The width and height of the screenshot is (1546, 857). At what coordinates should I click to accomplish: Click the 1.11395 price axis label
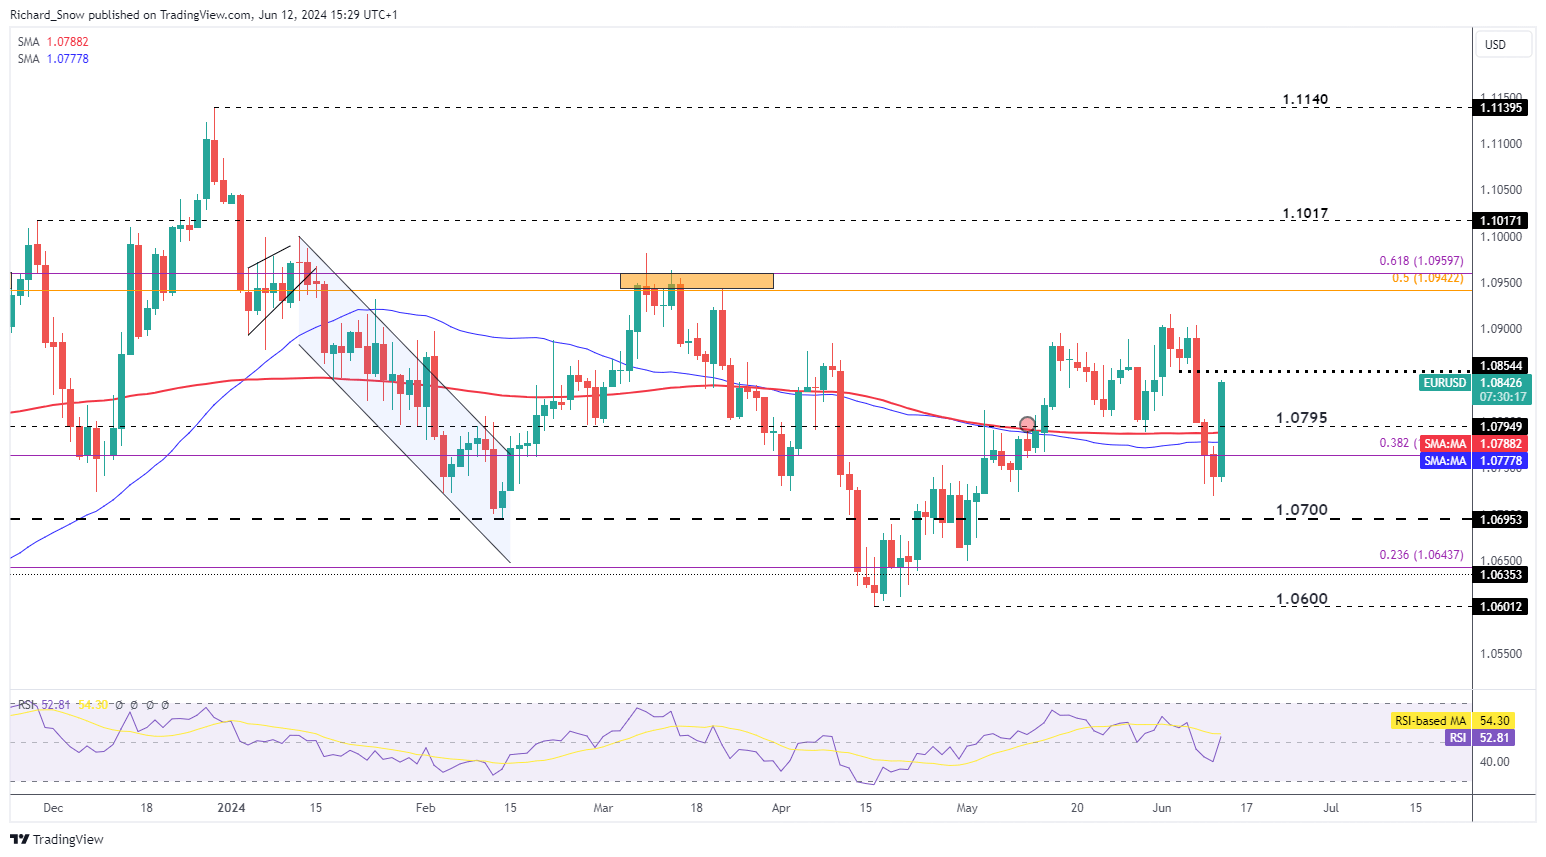(x=1500, y=107)
